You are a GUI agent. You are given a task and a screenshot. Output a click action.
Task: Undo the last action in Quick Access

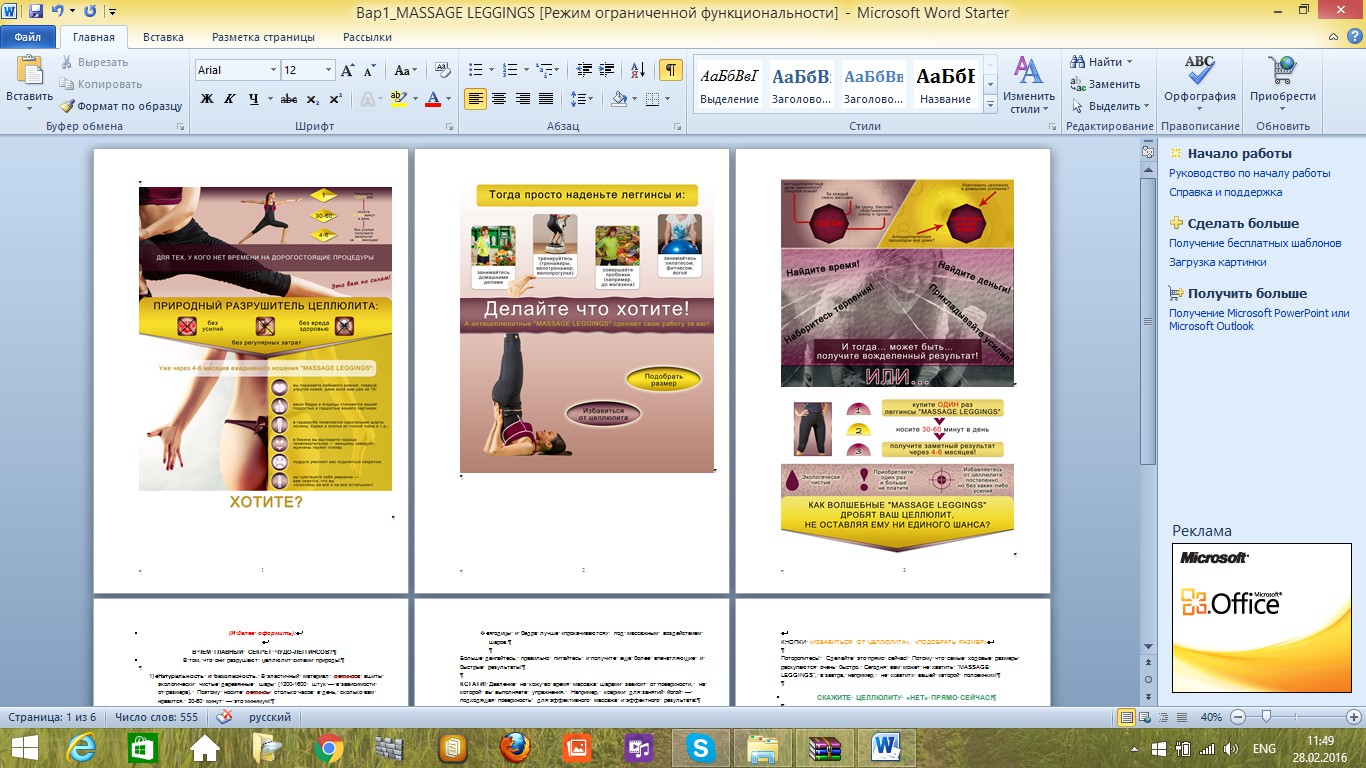(x=57, y=12)
